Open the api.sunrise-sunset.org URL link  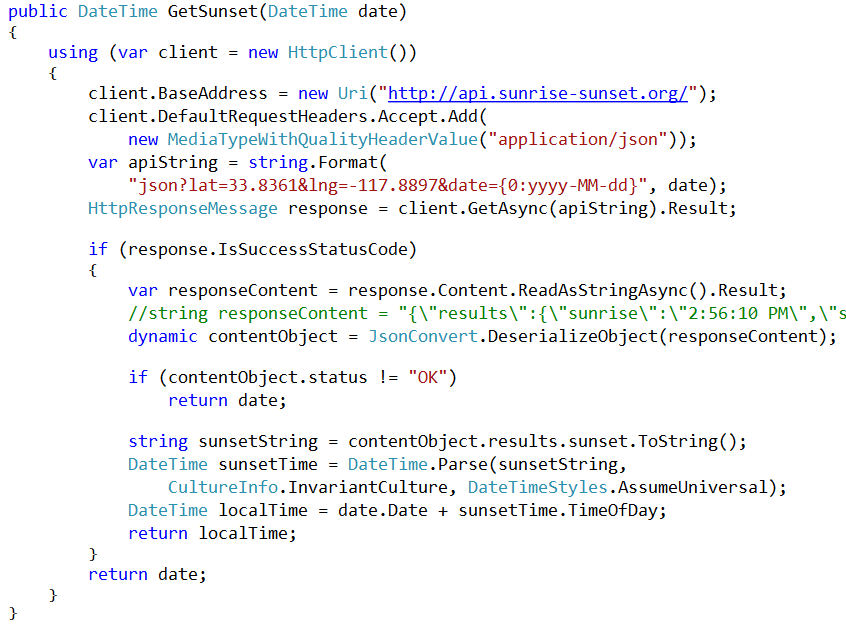538,93
